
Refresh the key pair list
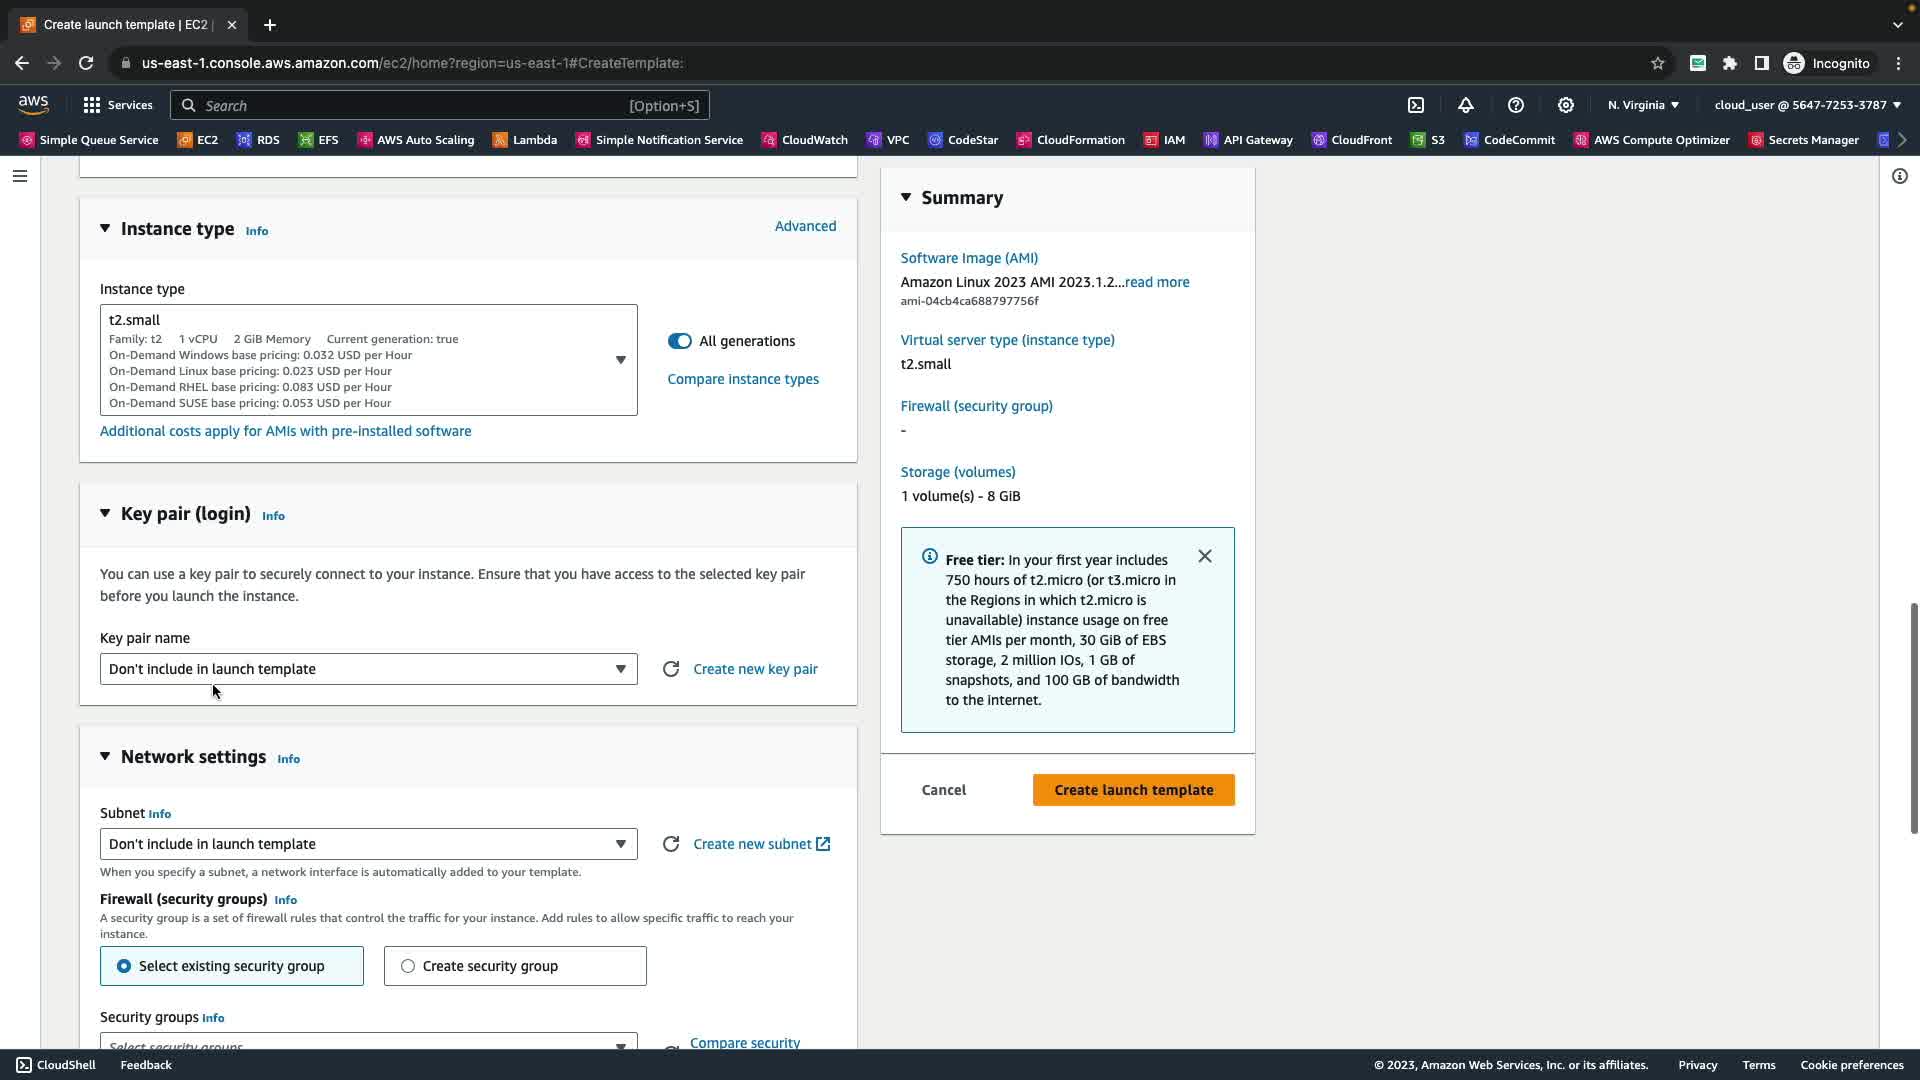(x=671, y=669)
